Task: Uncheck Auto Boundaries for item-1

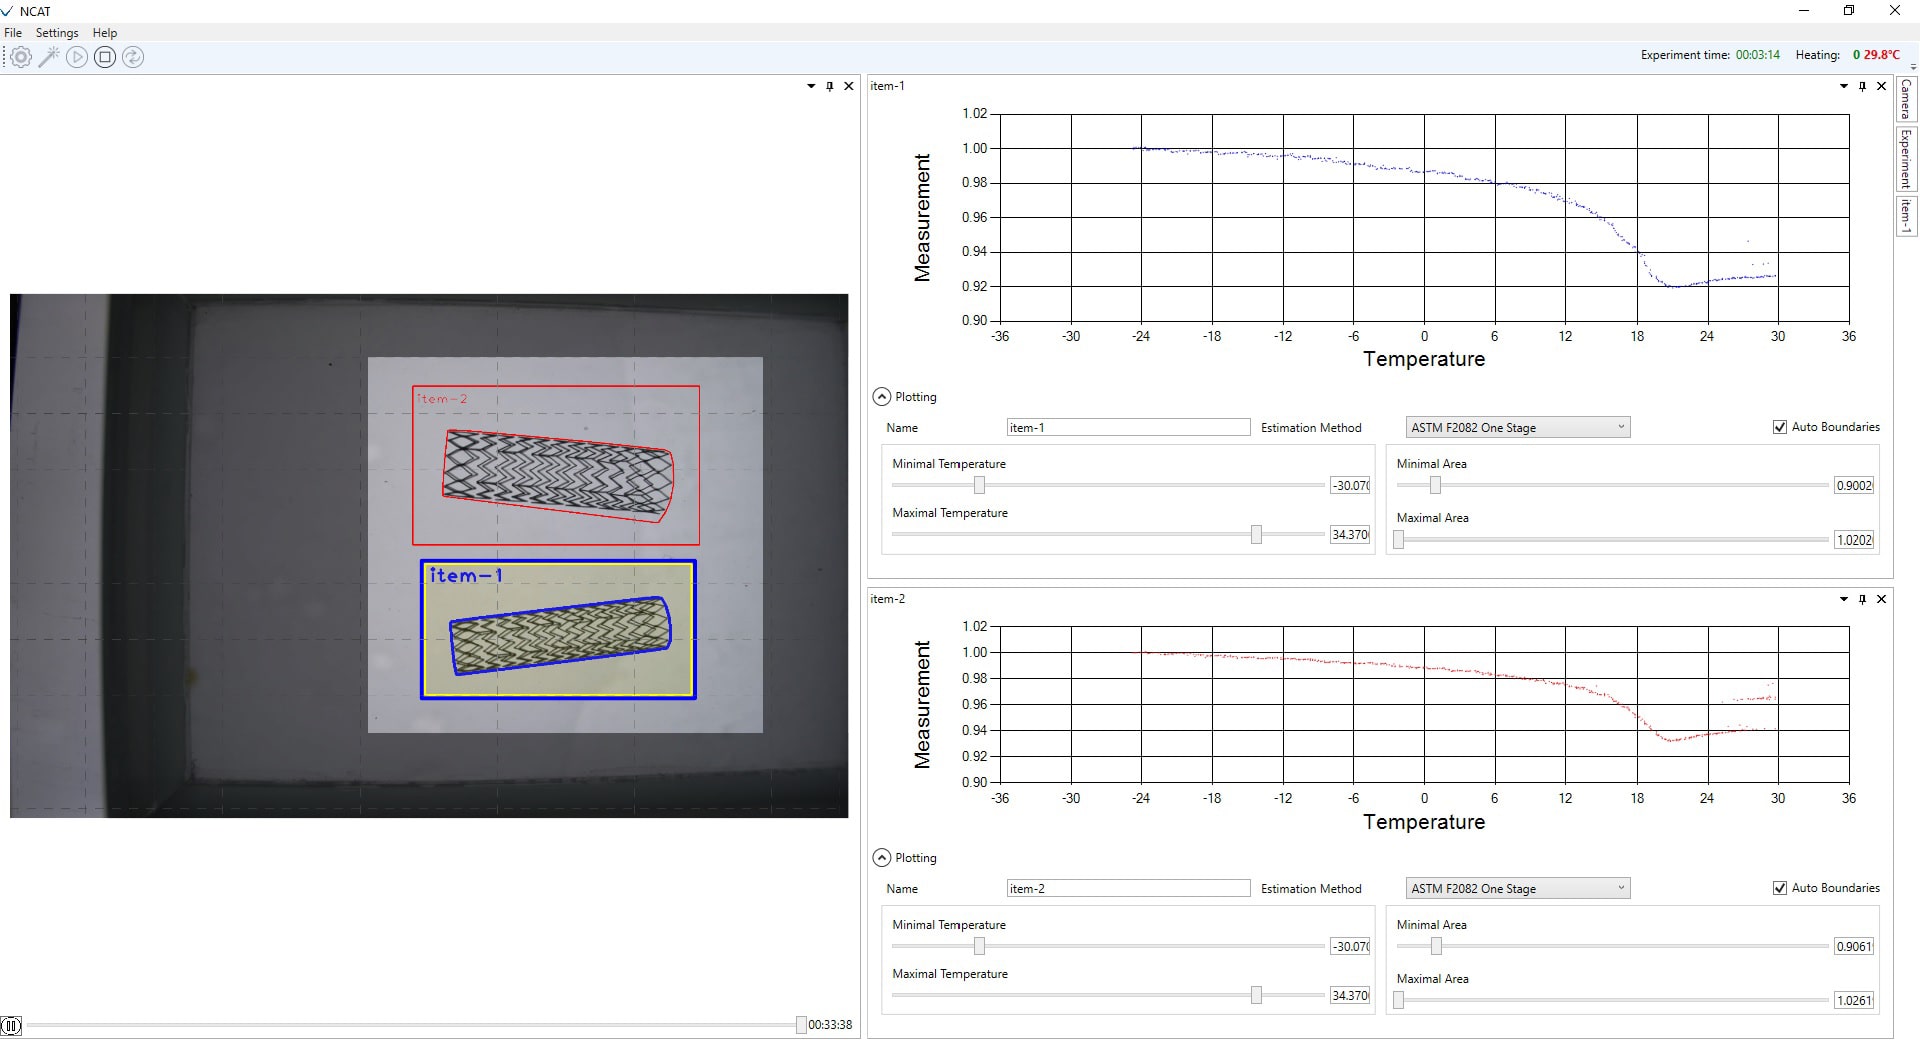Action: tap(1780, 426)
